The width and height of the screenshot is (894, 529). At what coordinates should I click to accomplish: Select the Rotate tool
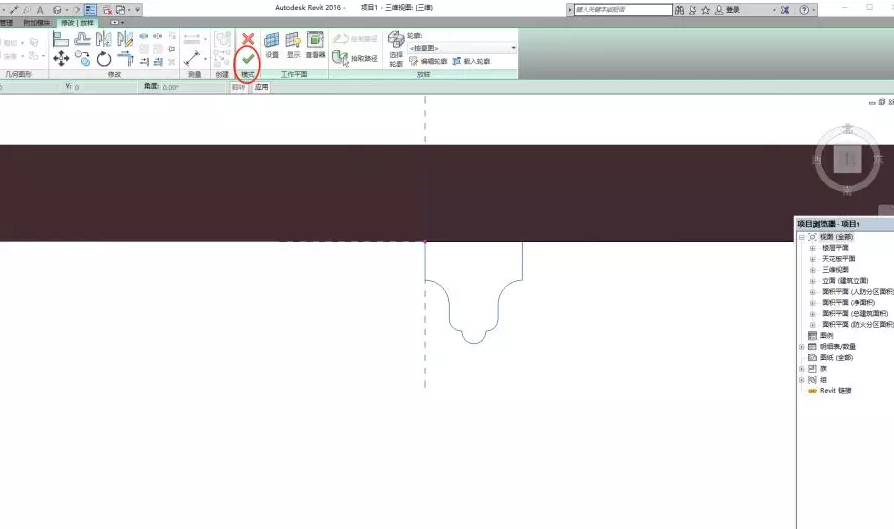(104, 59)
